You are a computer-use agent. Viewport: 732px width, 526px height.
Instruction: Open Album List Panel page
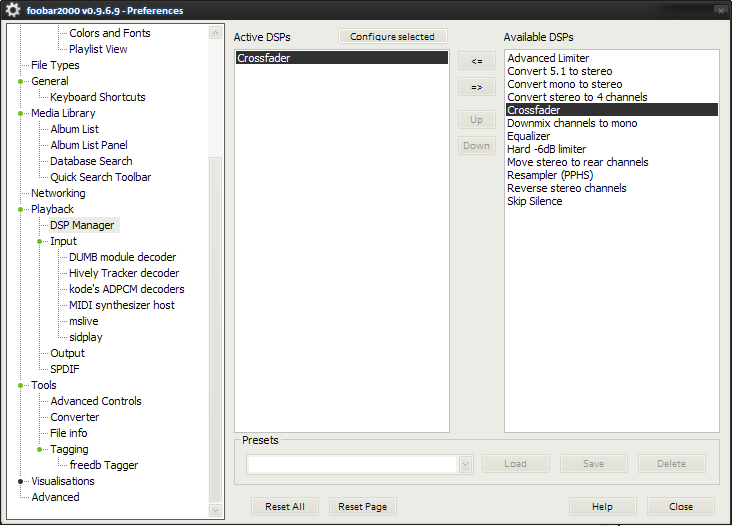(89, 145)
